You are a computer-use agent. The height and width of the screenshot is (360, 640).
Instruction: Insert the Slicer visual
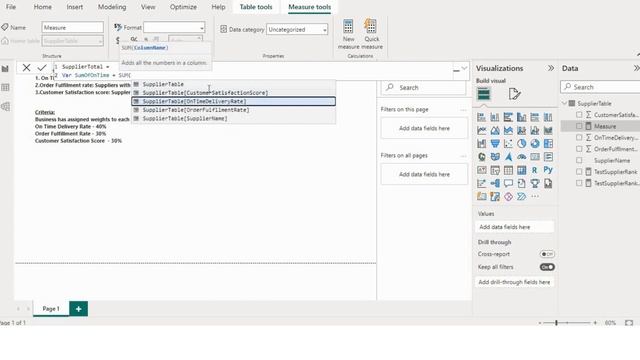pyautogui.click(x=495, y=170)
